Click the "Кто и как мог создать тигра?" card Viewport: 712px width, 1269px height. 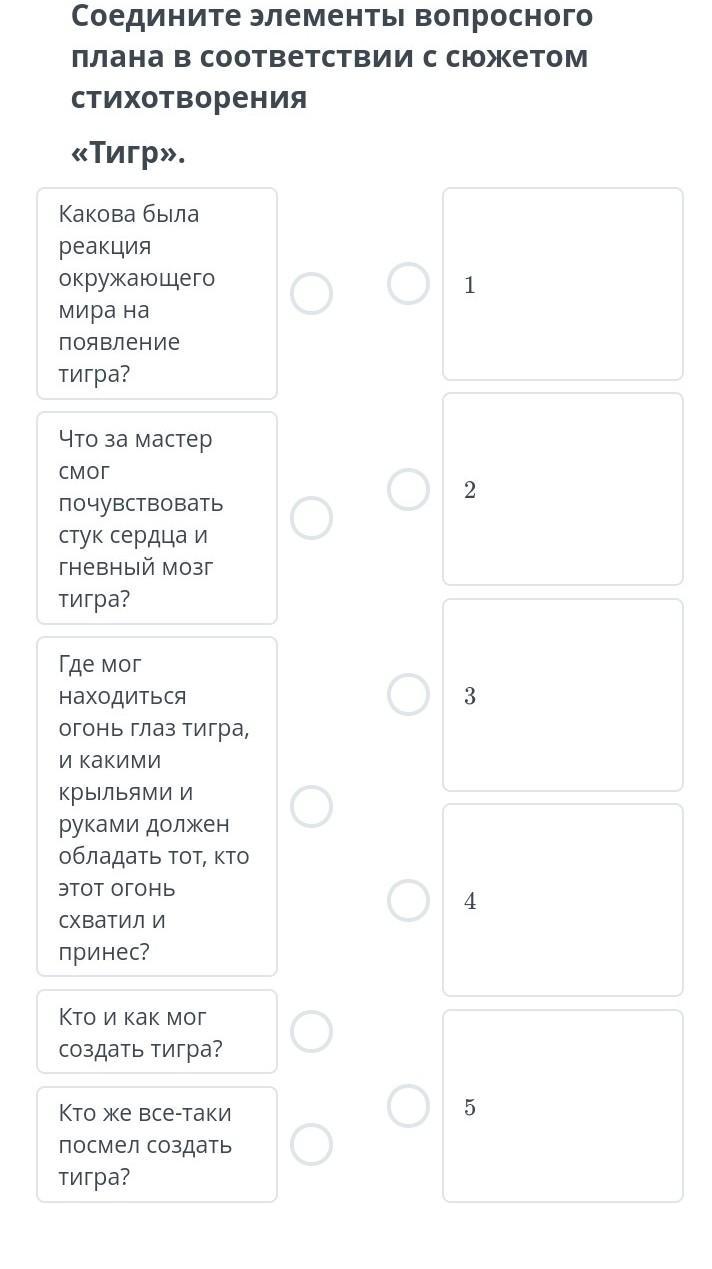[157, 1031]
